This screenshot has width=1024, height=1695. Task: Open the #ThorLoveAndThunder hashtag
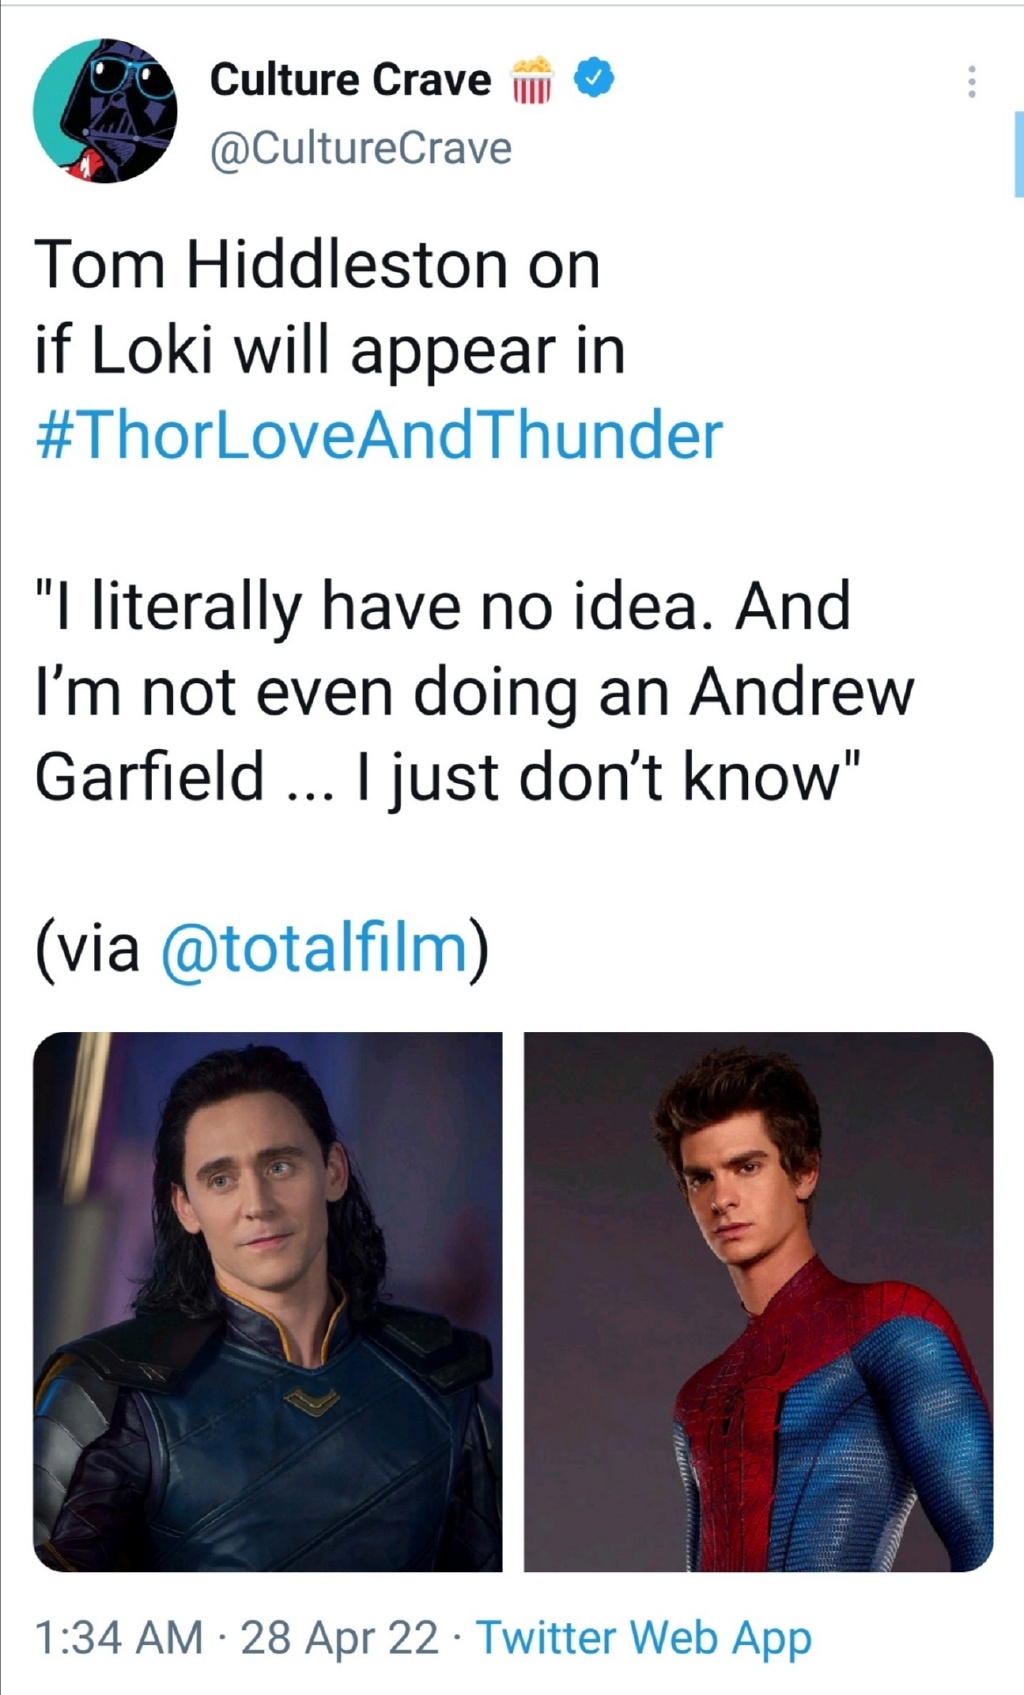(x=378, y=436)
